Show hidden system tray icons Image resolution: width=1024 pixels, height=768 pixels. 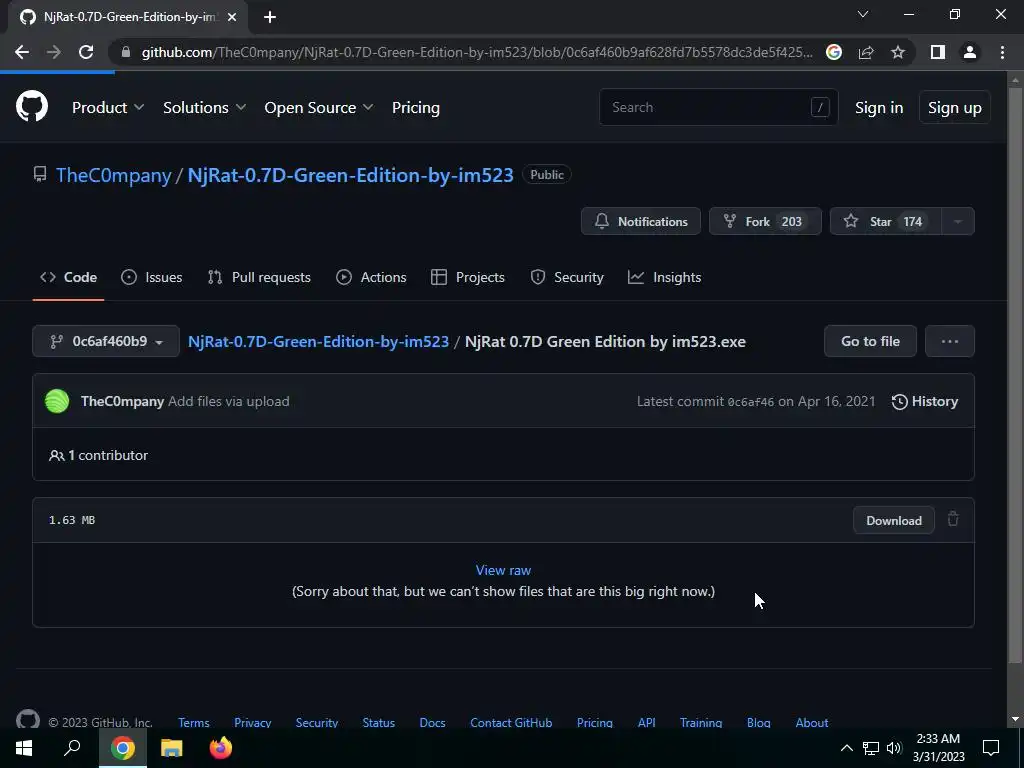[846, 748]
